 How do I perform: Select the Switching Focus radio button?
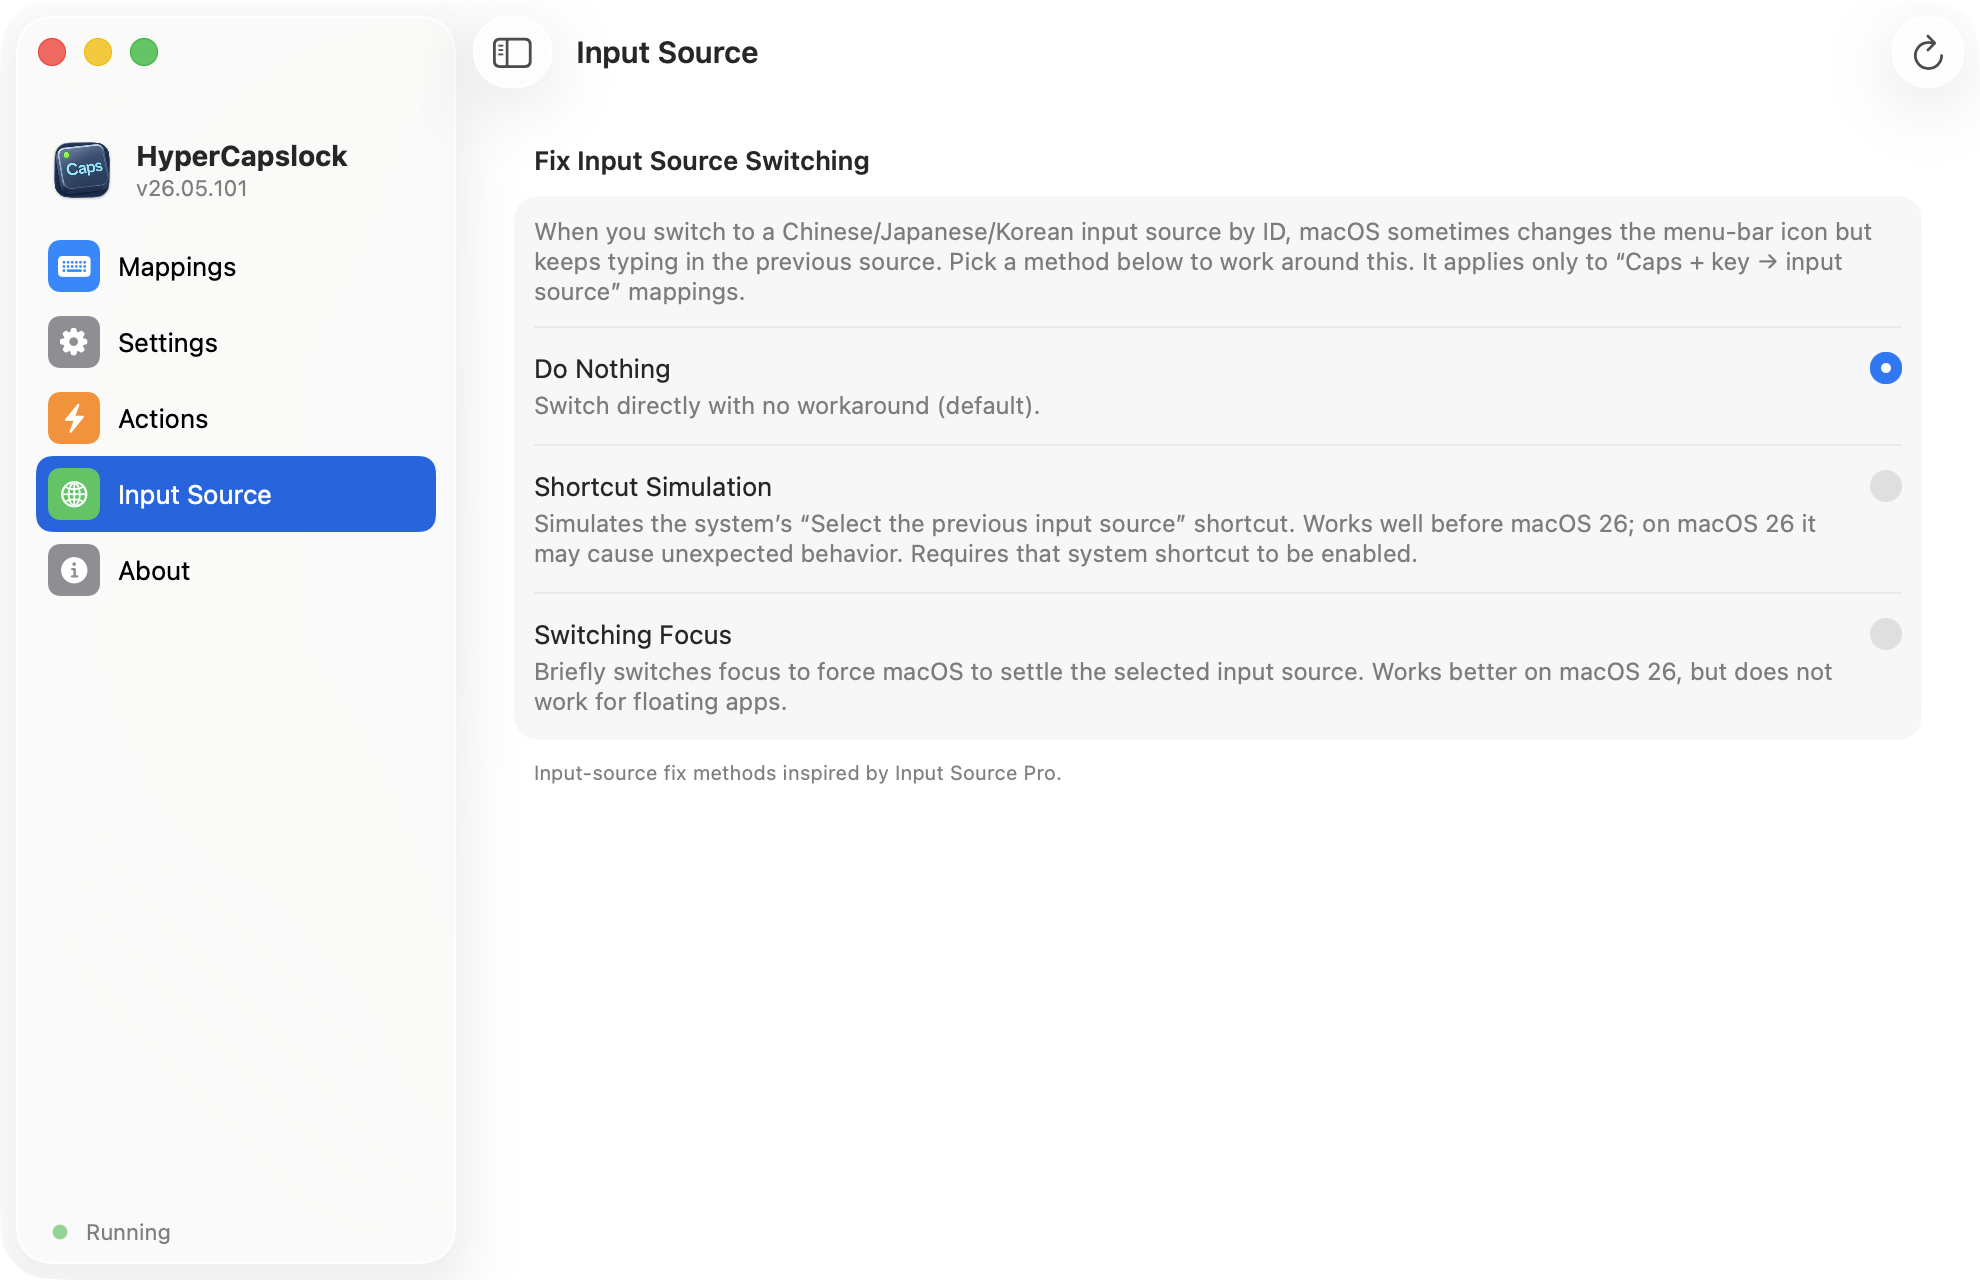coord(1885,634)
